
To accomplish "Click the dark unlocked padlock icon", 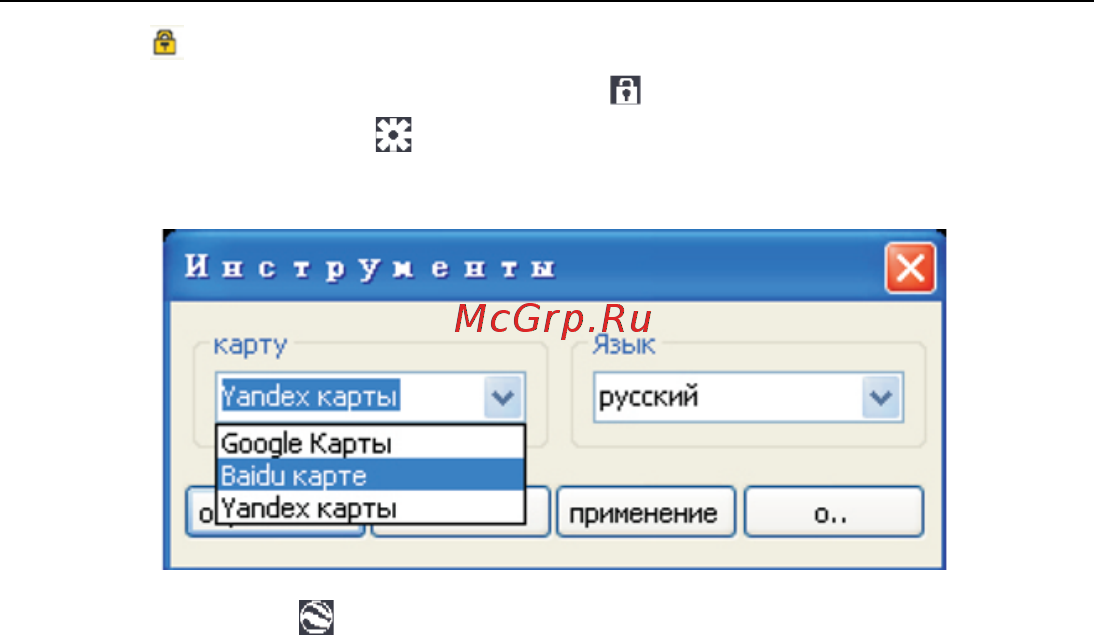I will point(625,90).
